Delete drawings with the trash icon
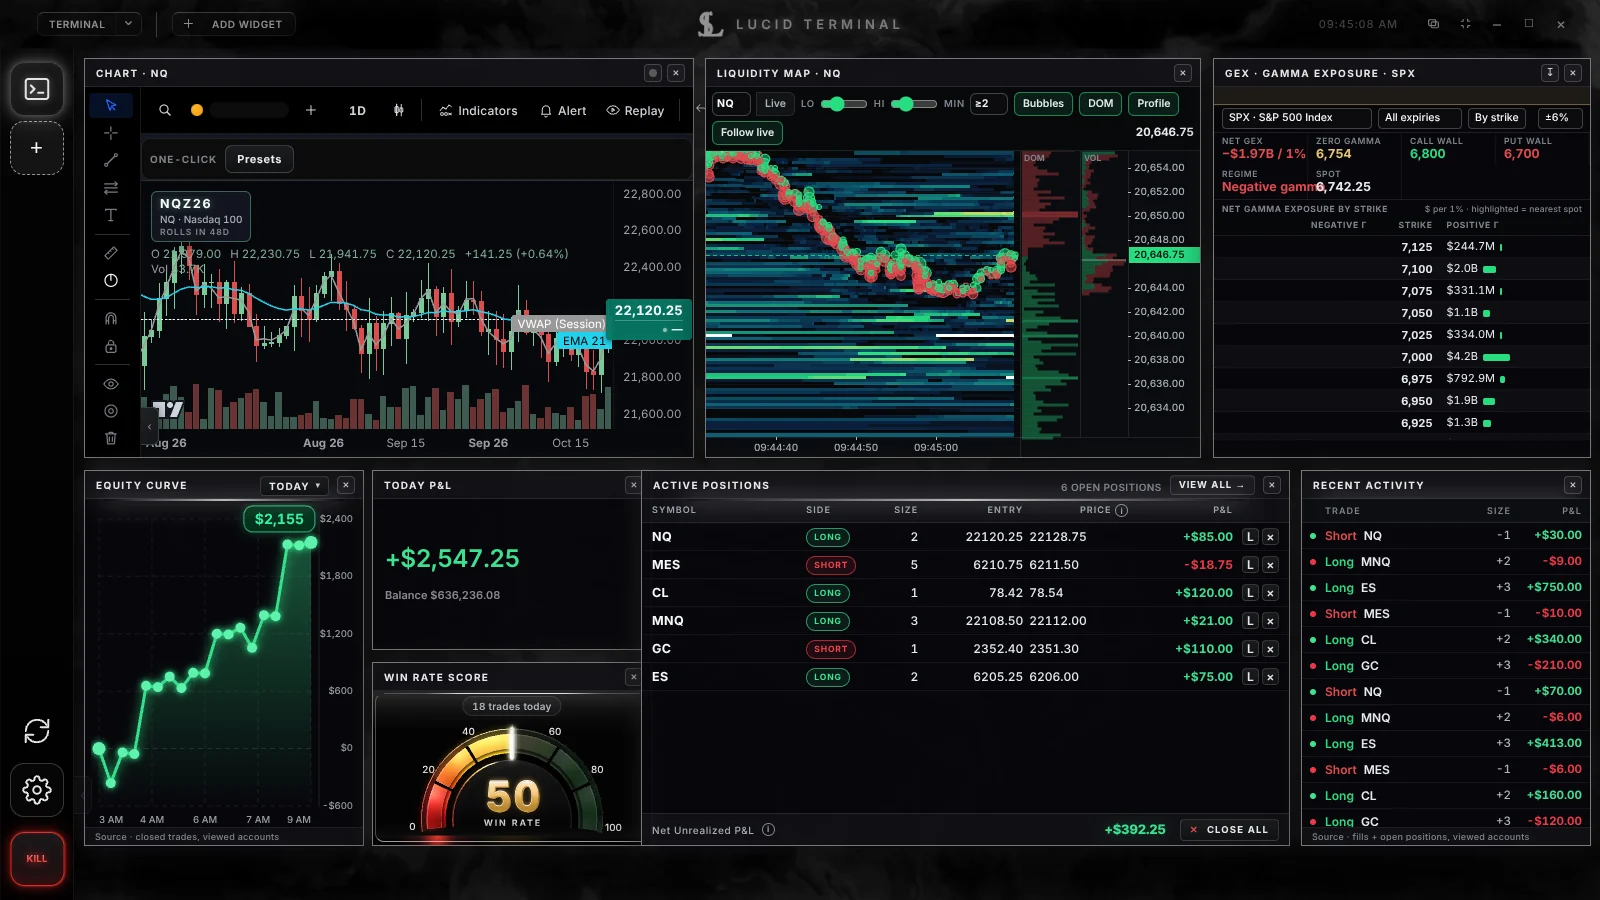Image resolution: width=1600 pixels, height=900 pixels. 111,438
